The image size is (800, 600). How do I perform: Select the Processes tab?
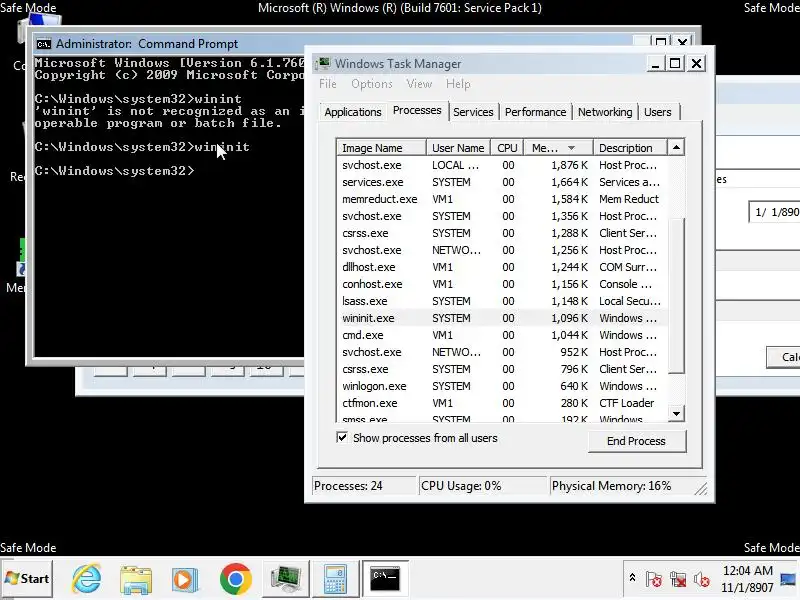[x=417, y=110]
